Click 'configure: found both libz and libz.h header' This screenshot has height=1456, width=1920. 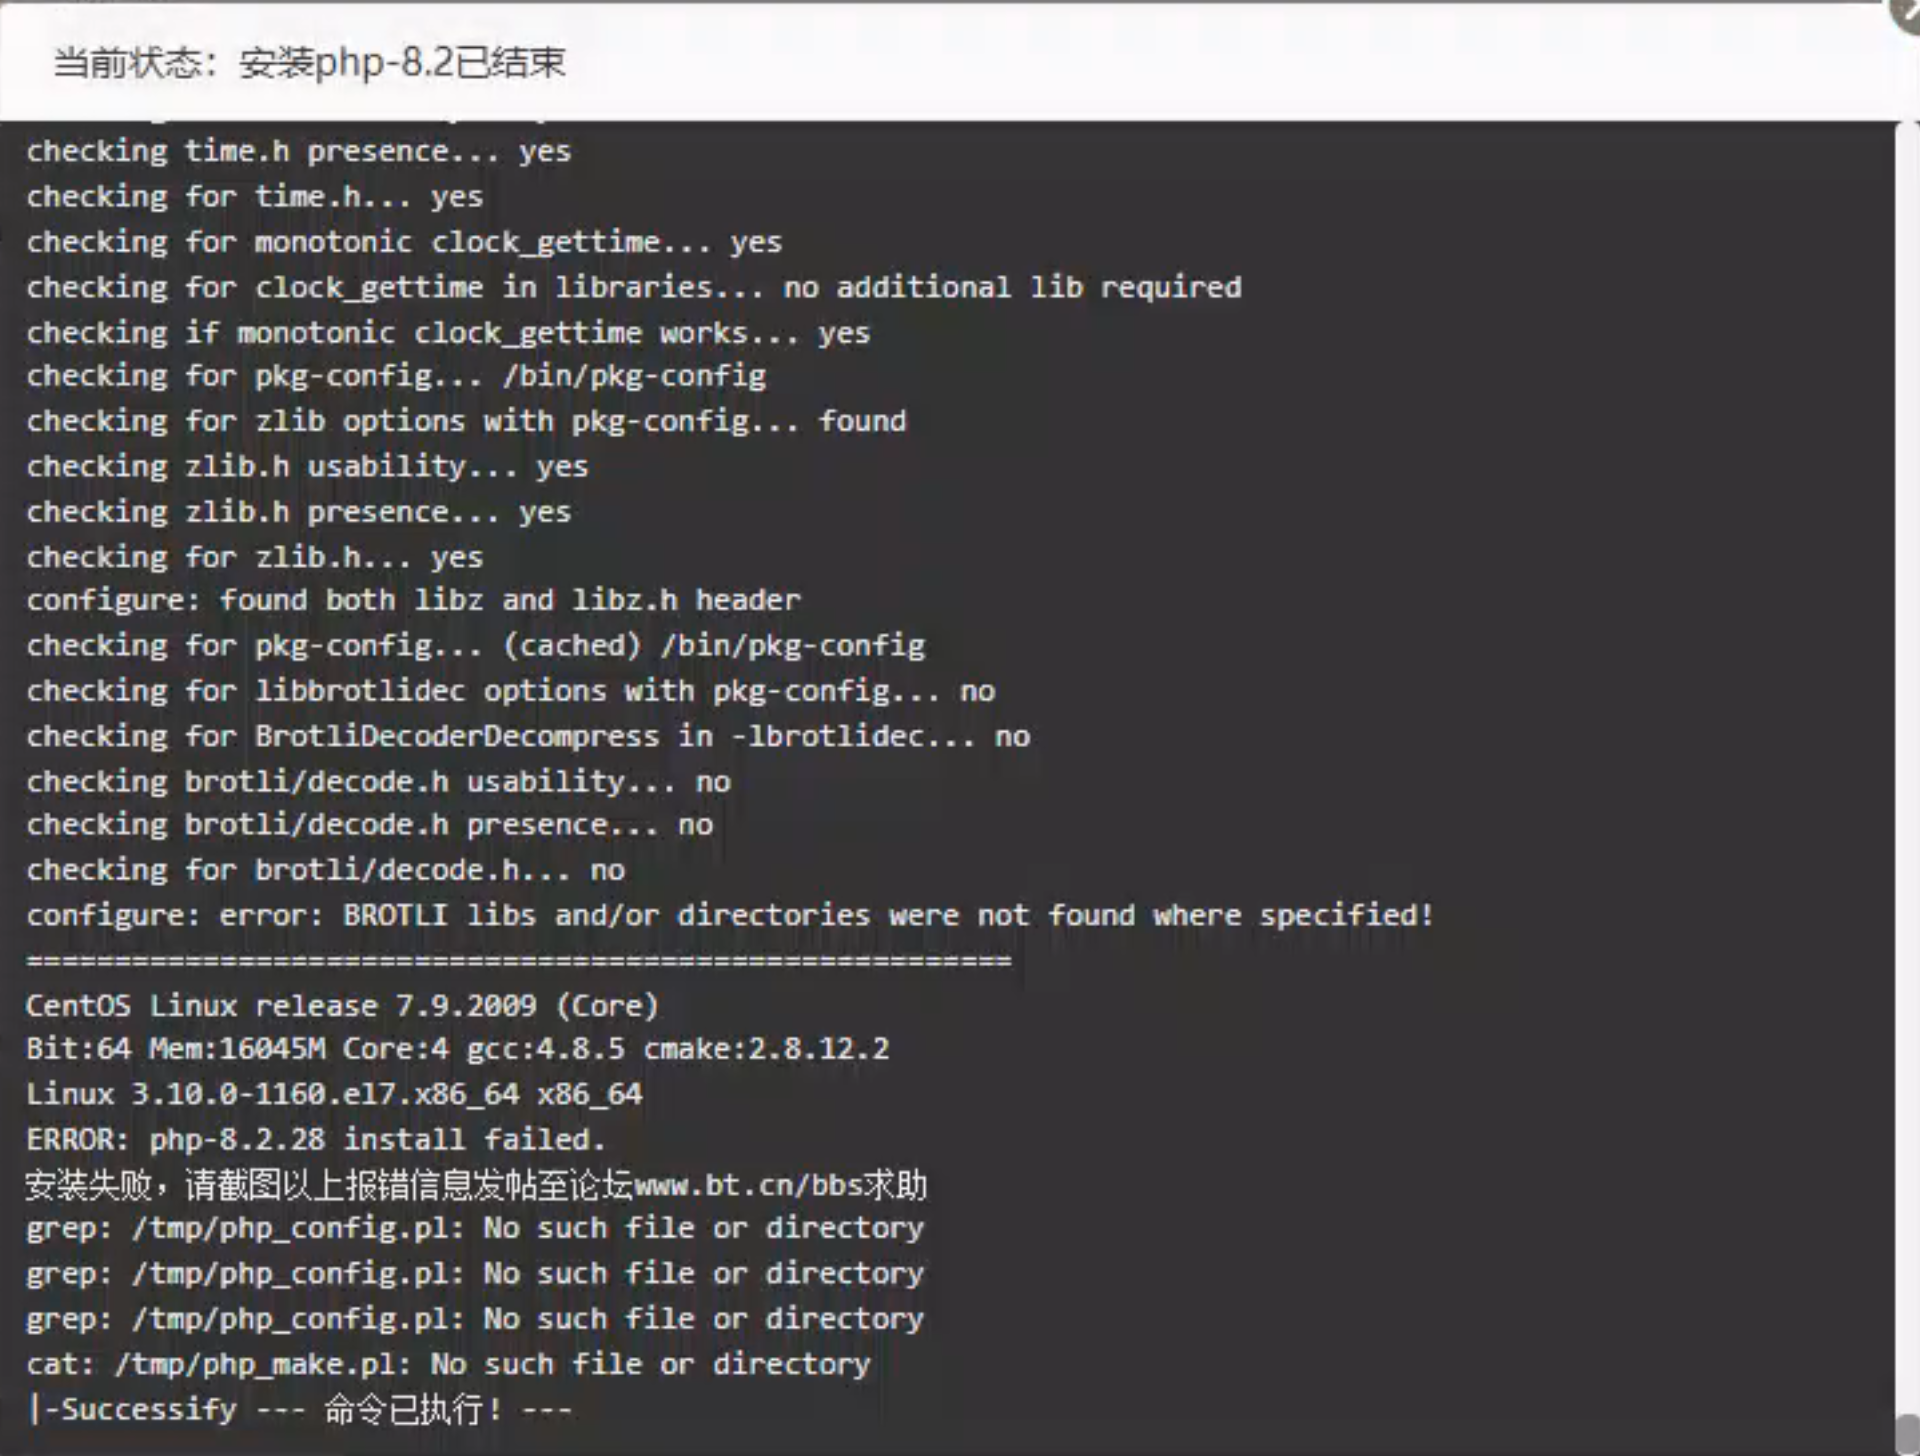coord(413,601)
